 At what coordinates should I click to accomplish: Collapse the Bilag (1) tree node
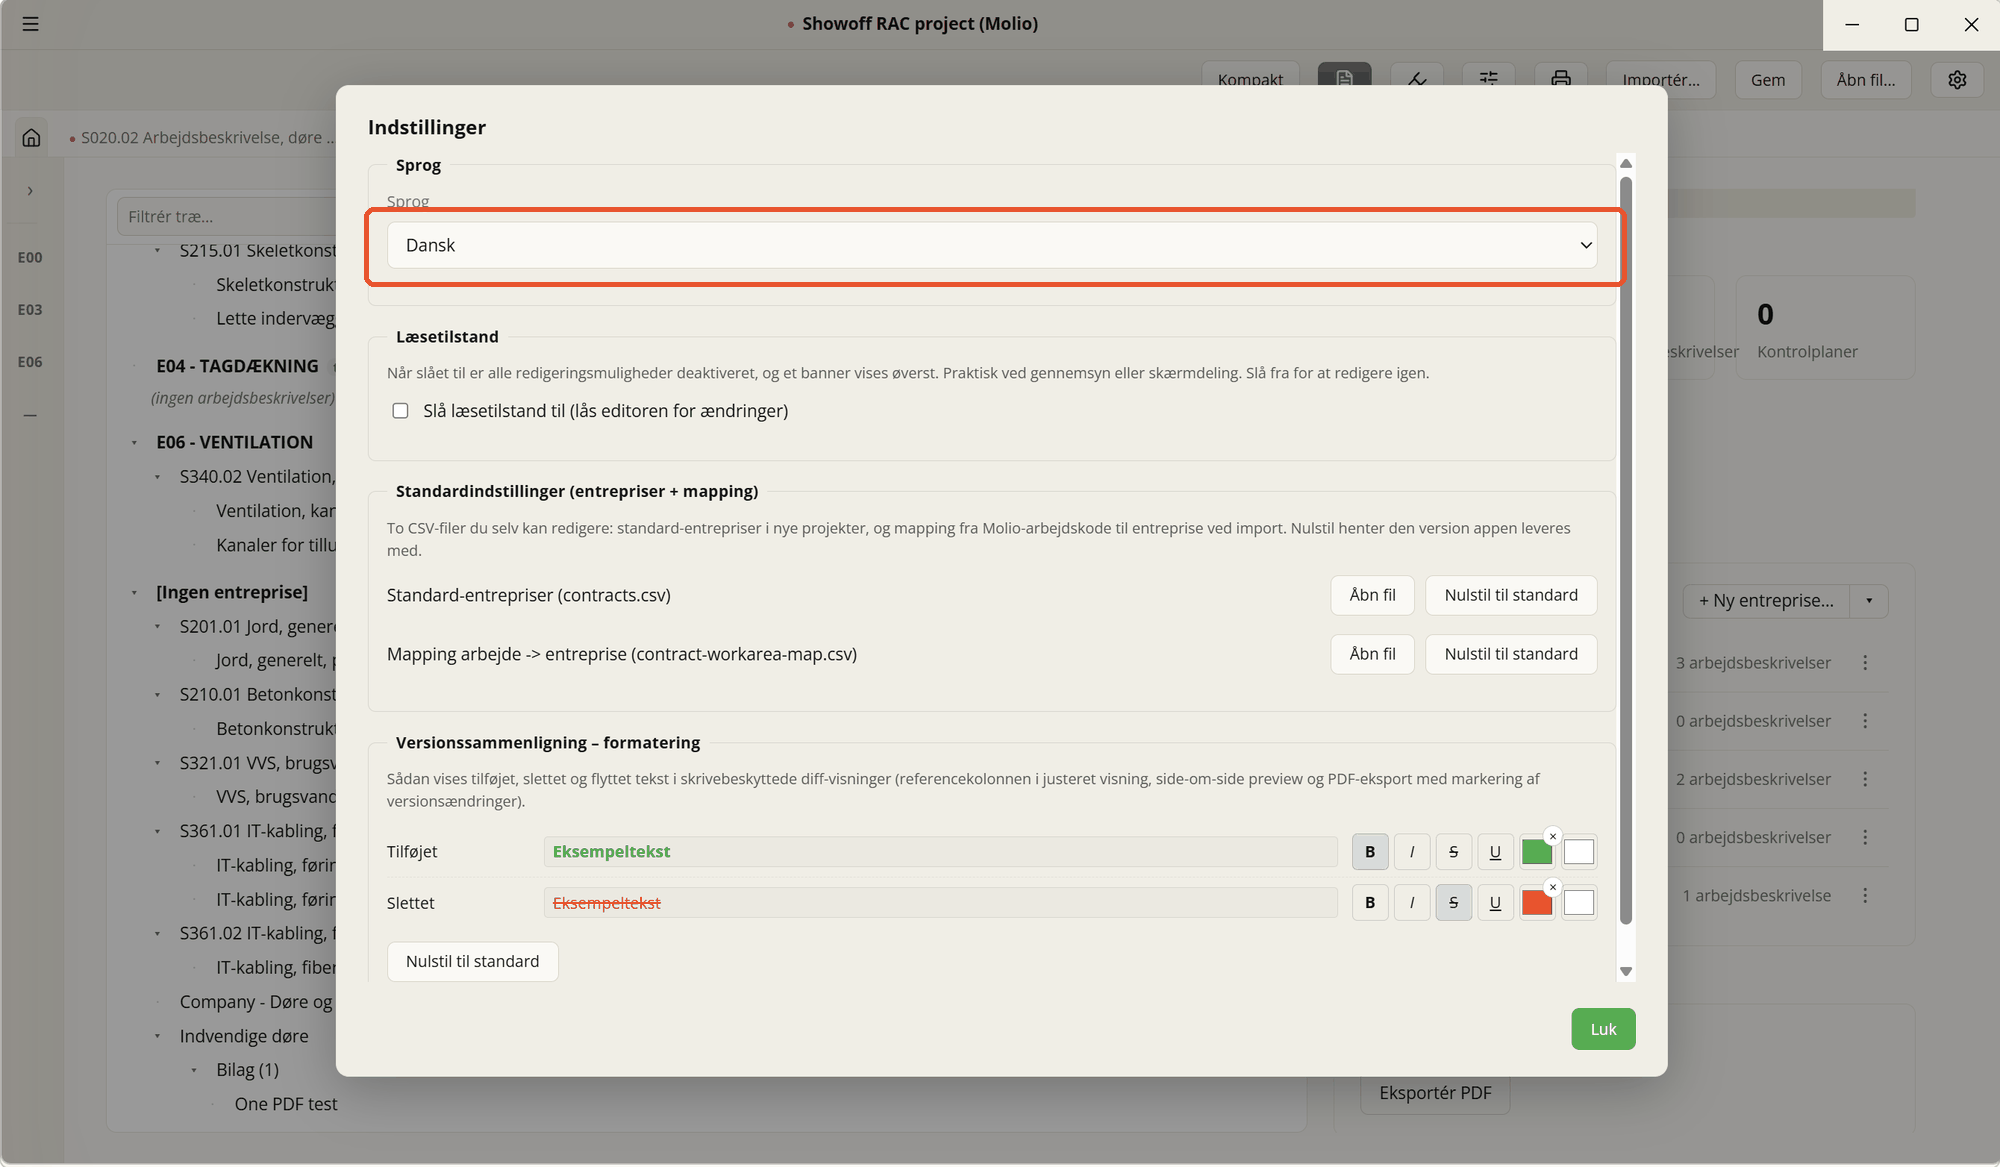(194, 1070)
